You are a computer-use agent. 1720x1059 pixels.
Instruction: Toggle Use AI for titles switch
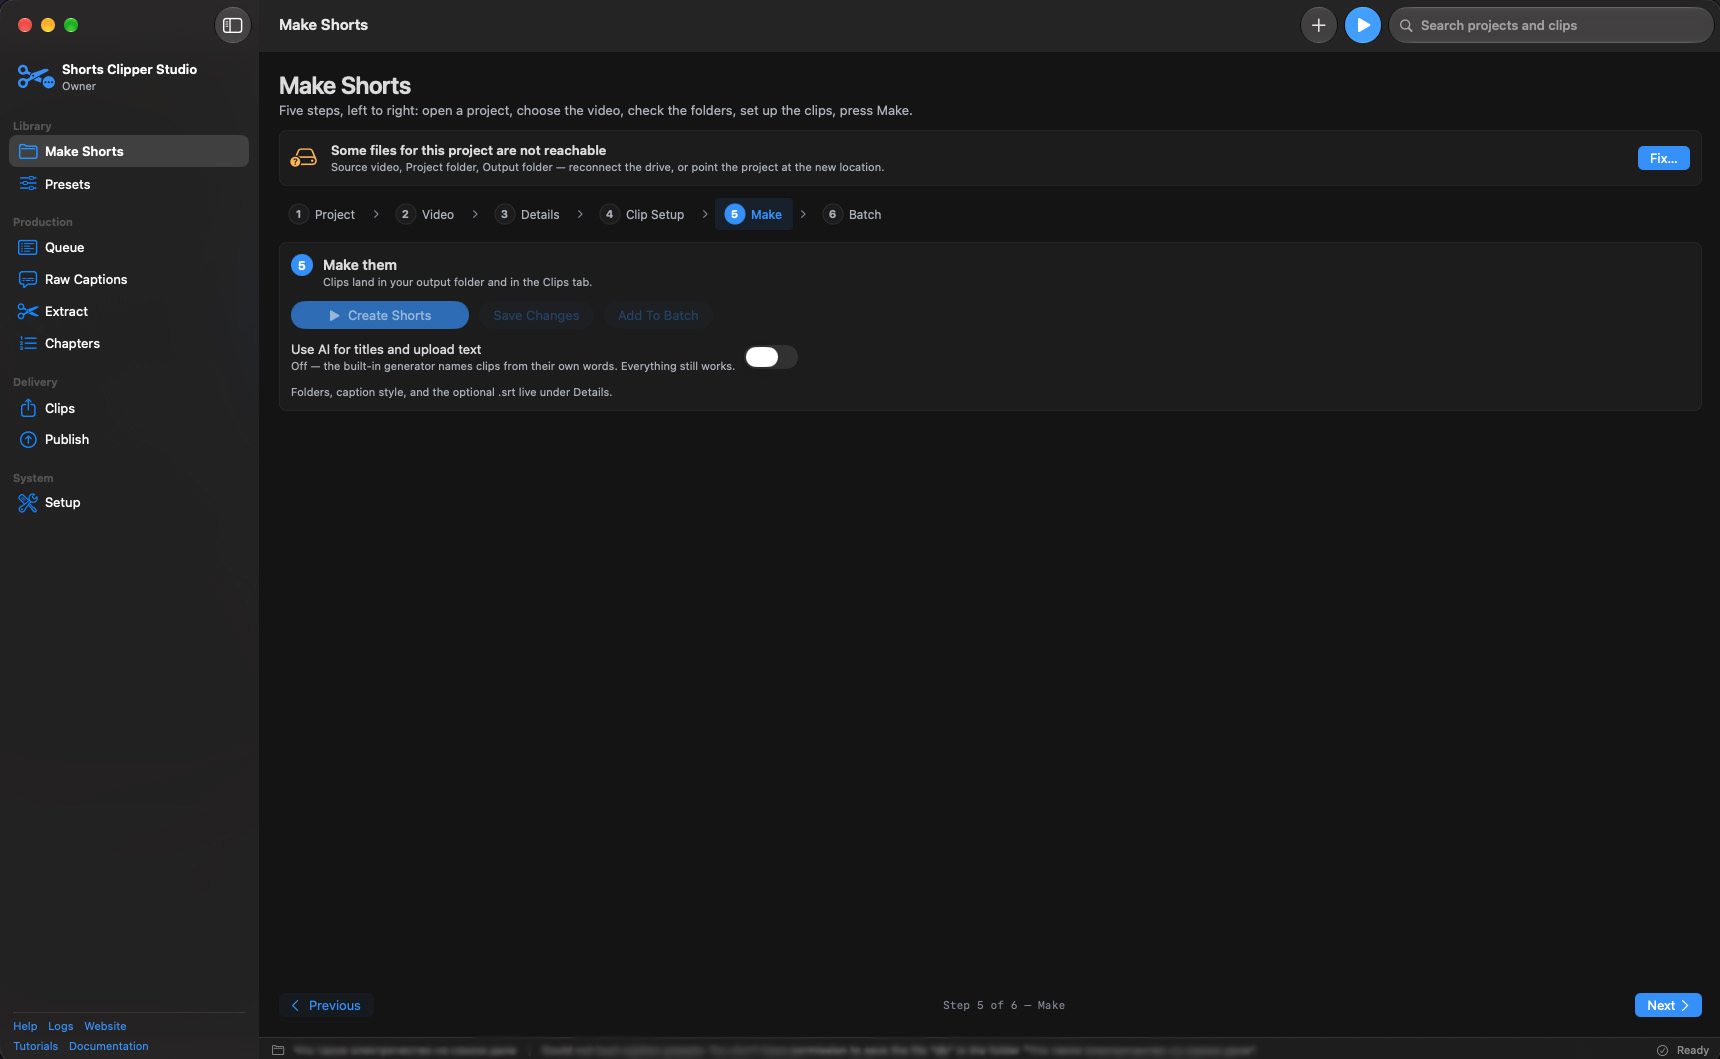[771, 357]
